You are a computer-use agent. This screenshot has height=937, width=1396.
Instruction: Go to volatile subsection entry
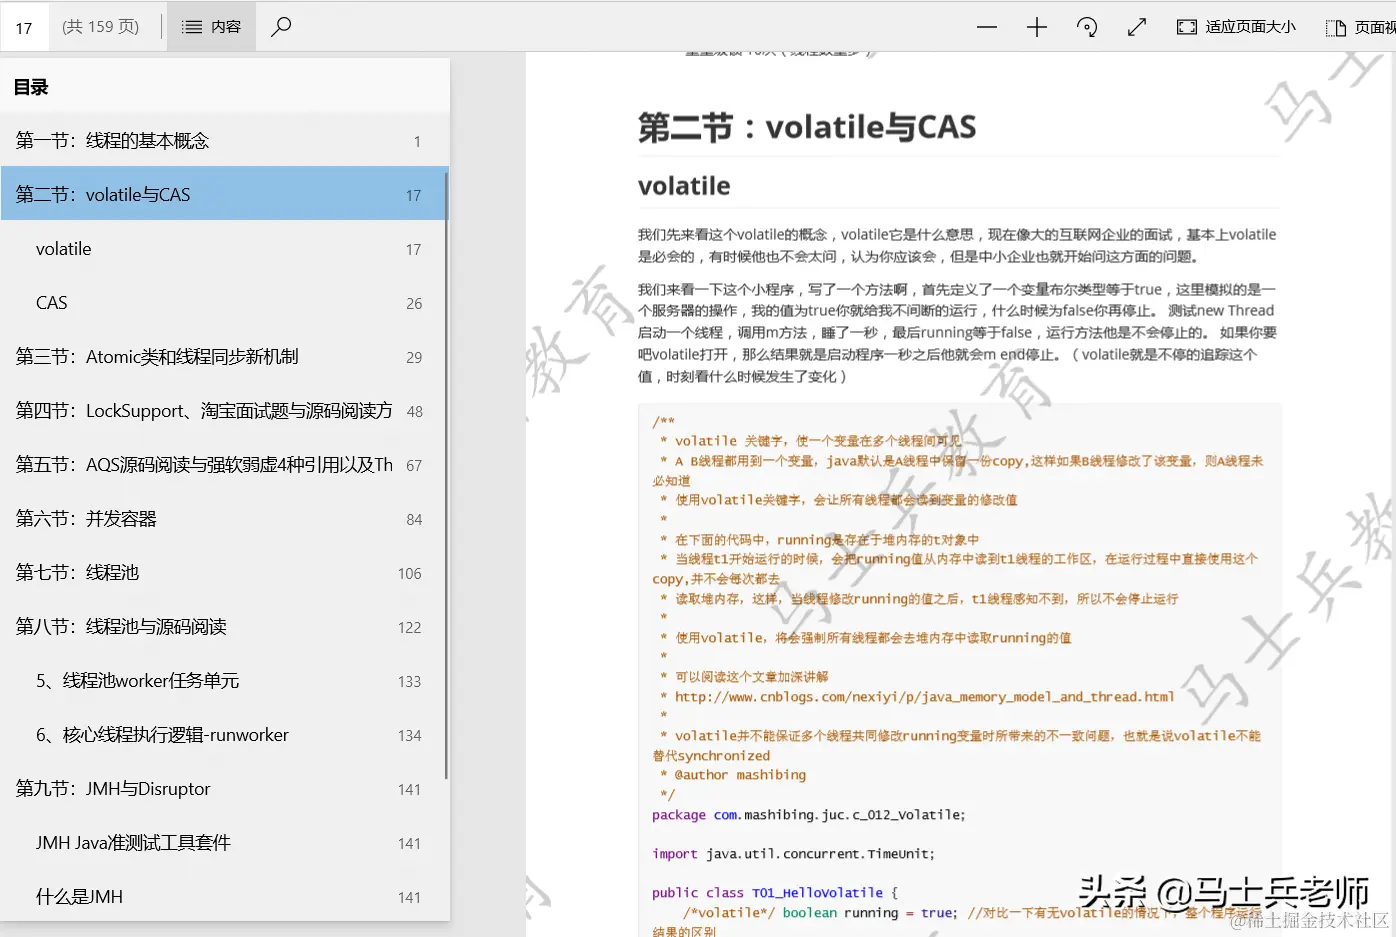224,249
